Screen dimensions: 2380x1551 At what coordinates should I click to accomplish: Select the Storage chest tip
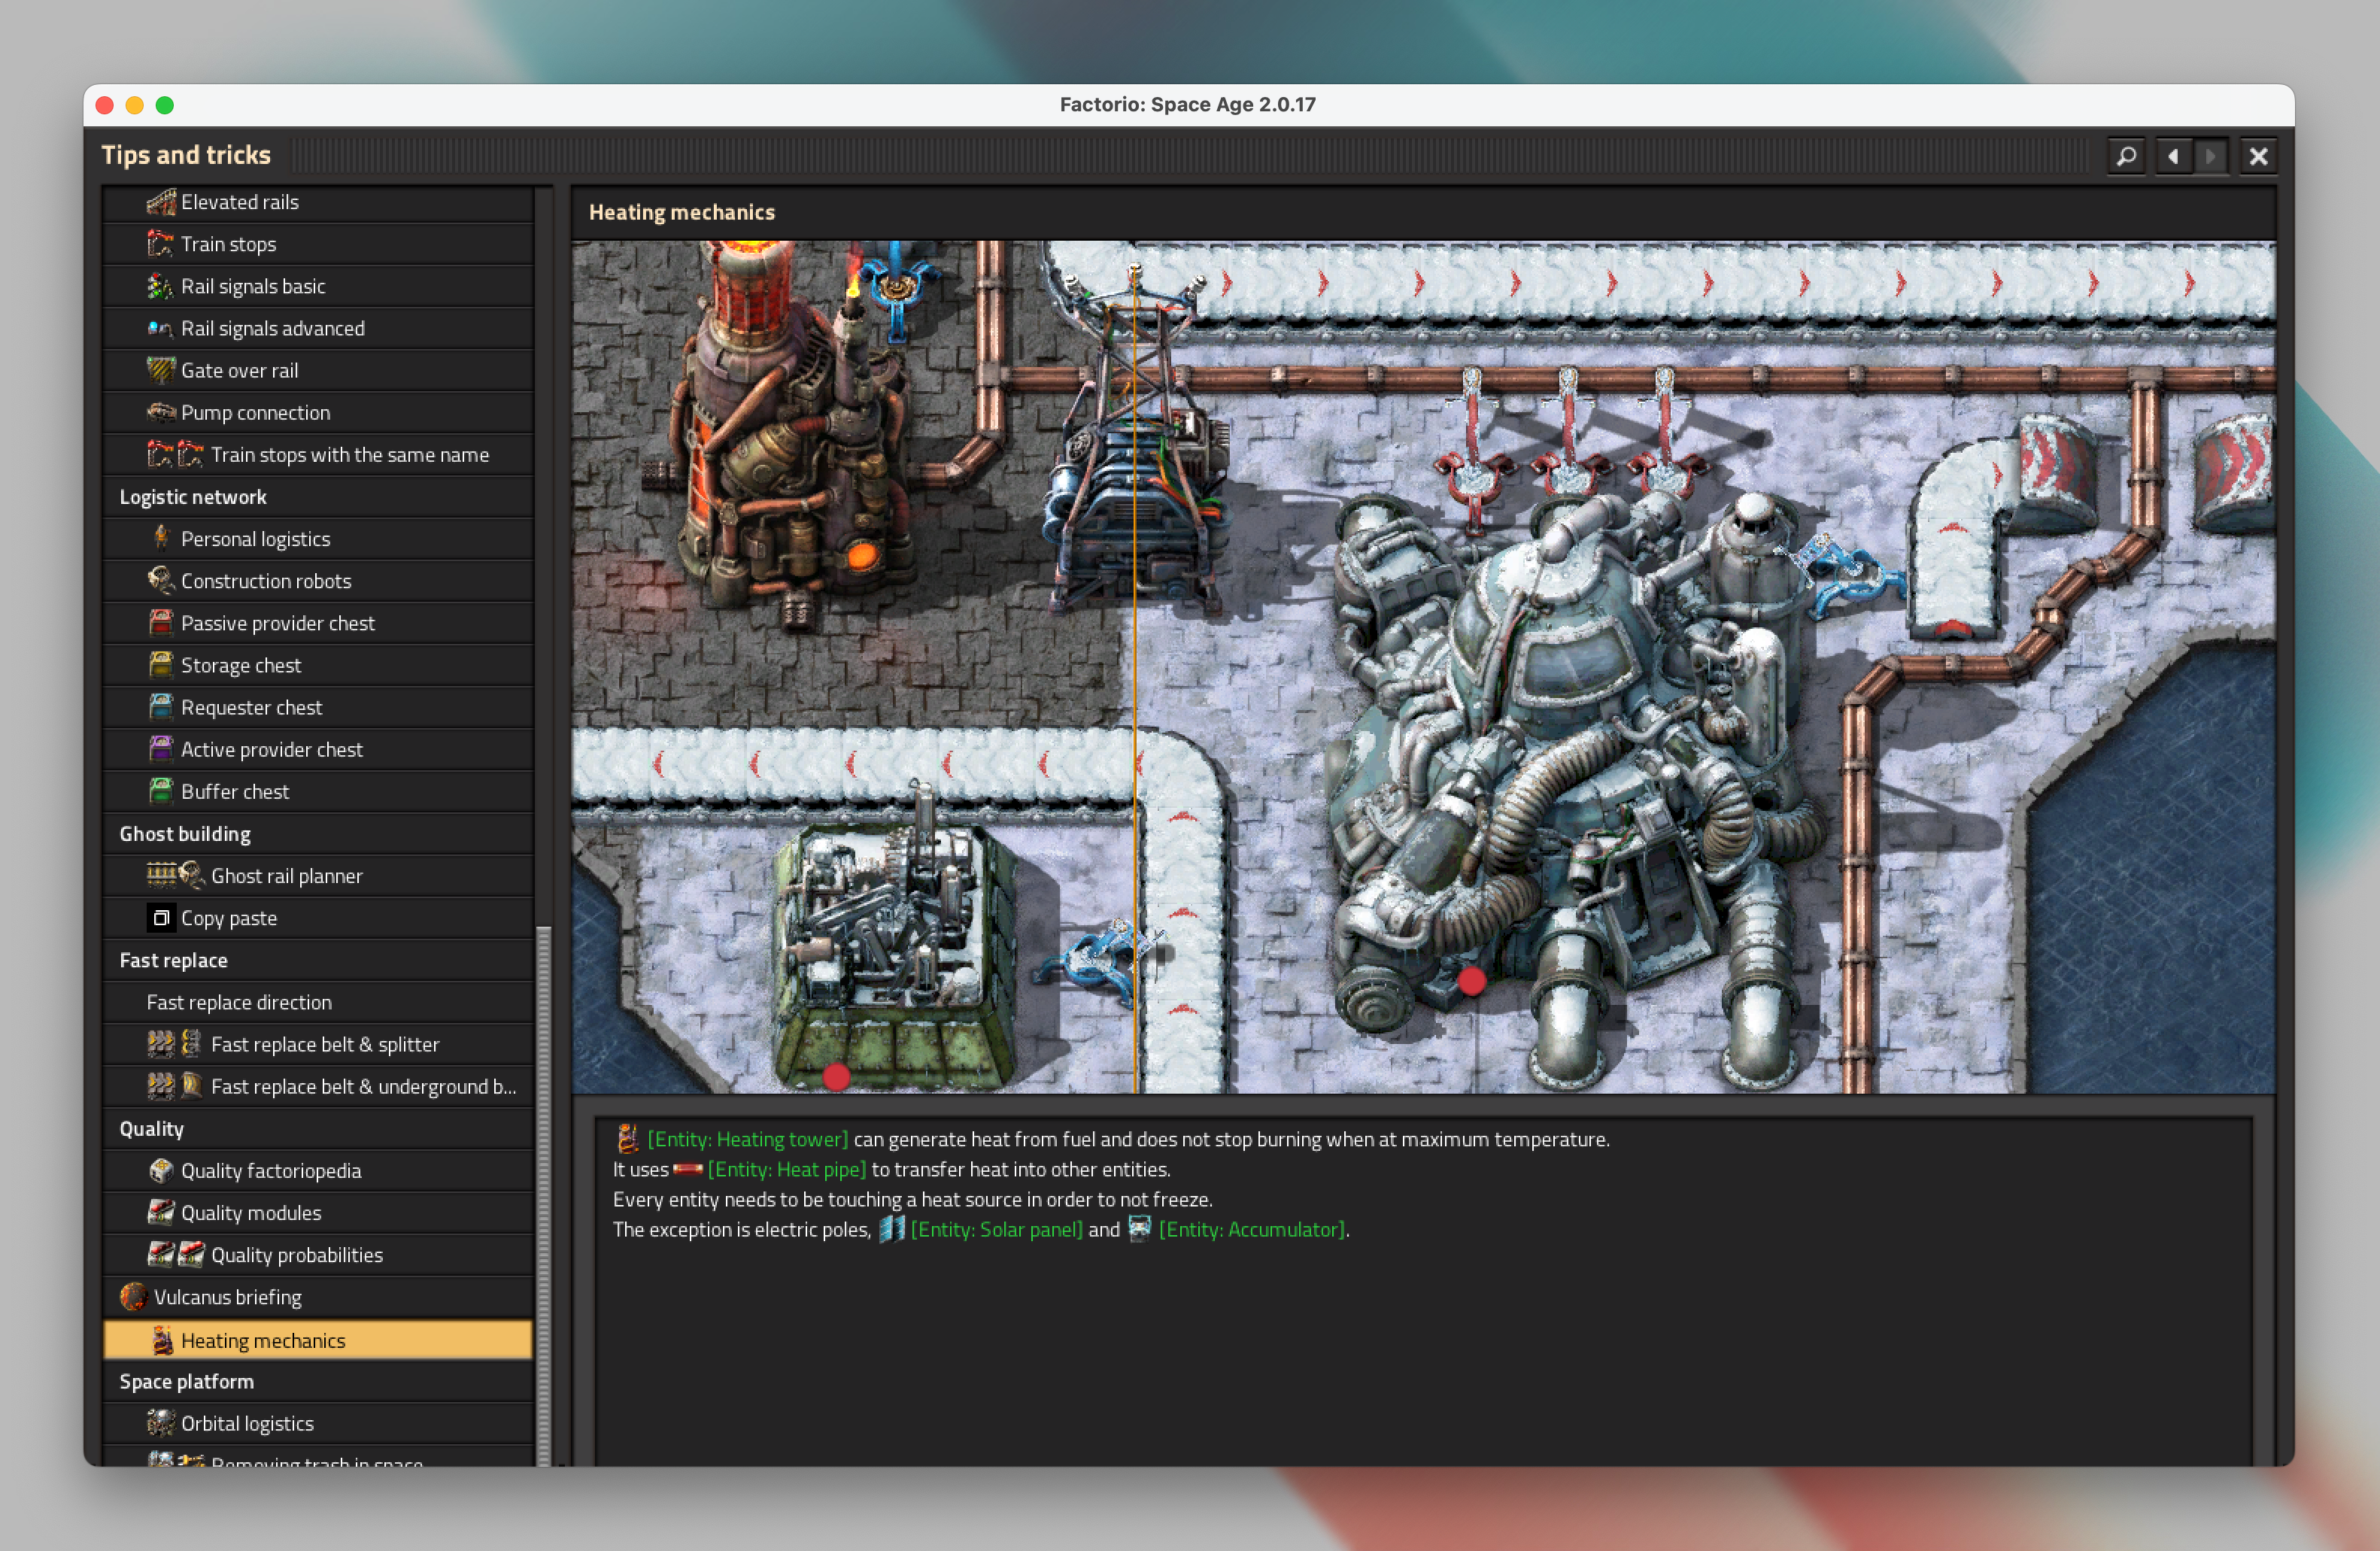318,665
